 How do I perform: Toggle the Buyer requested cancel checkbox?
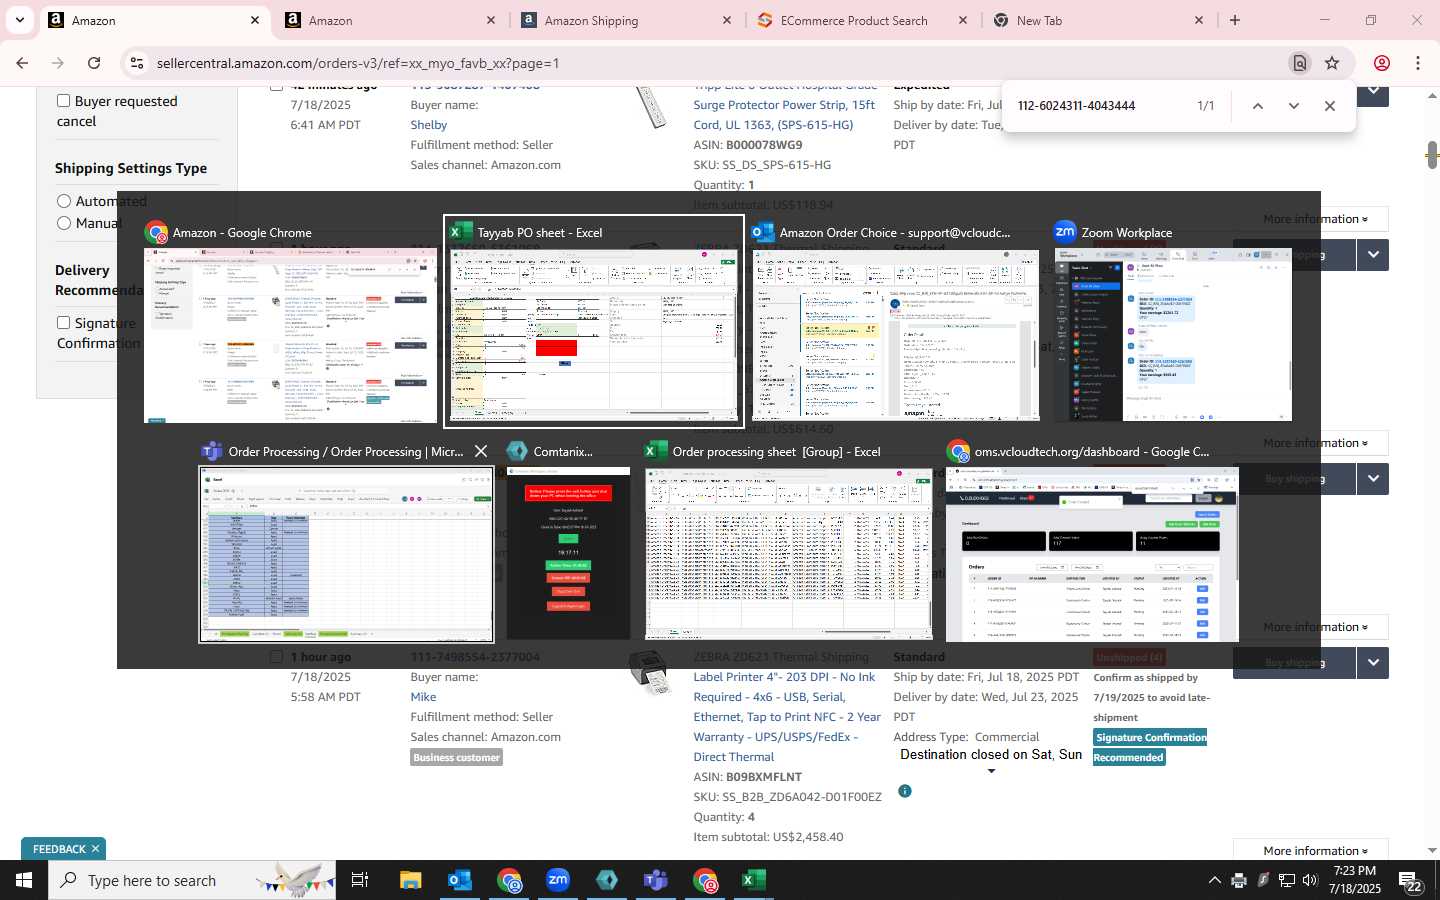[x=64, y=100]
